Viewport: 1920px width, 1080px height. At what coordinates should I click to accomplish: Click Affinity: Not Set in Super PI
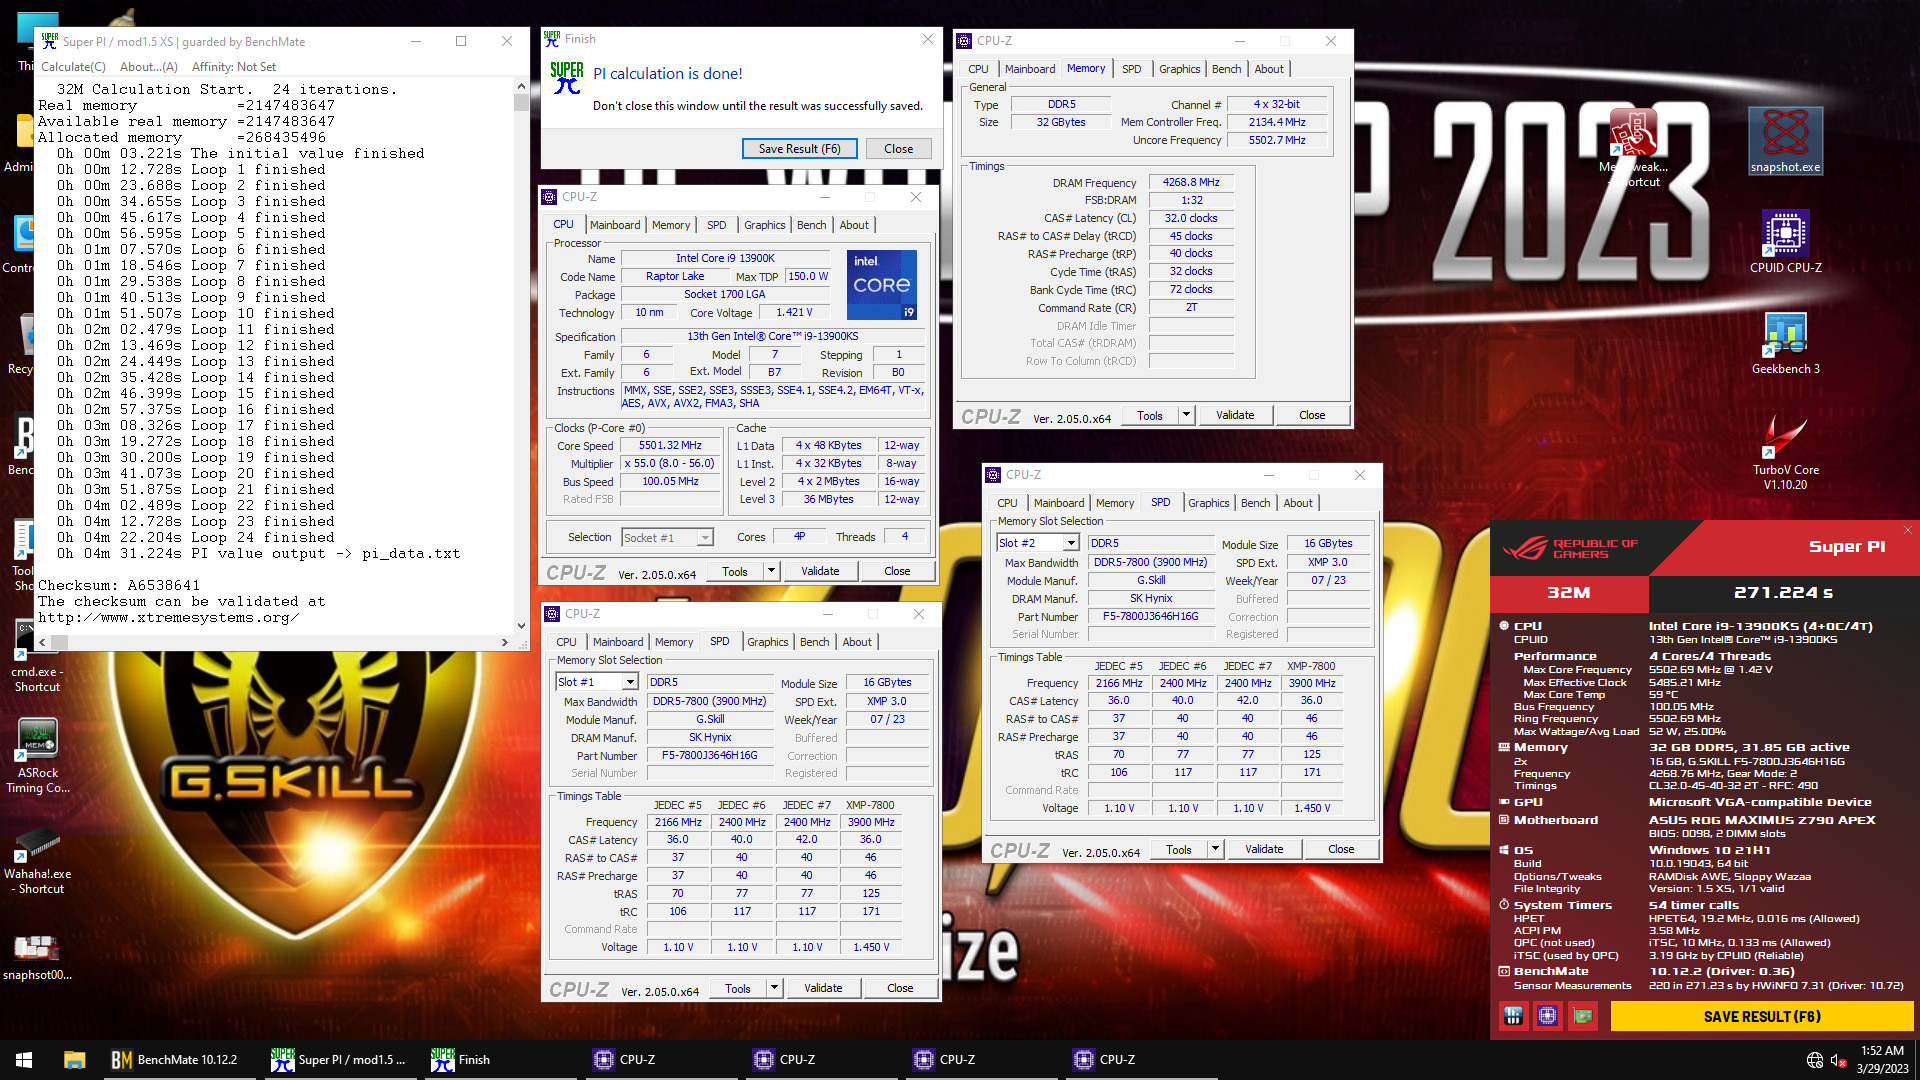coord(234,67)
